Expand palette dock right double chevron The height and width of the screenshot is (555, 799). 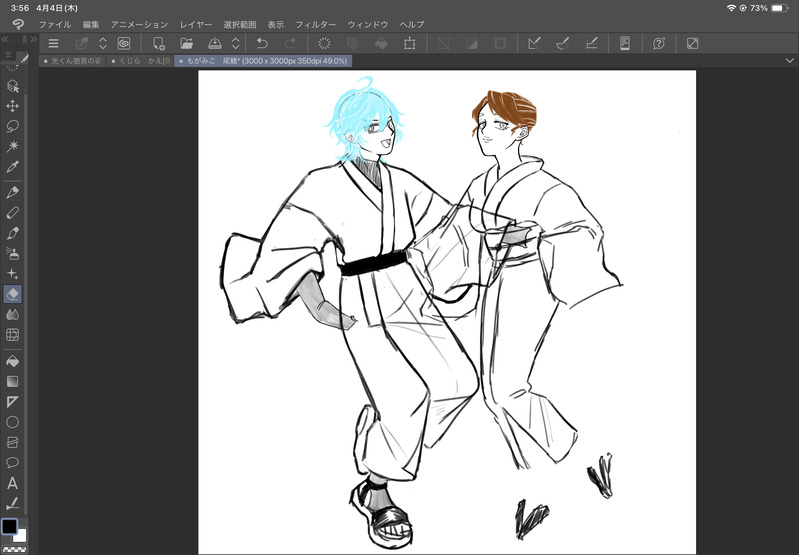(x=34, y=39)
